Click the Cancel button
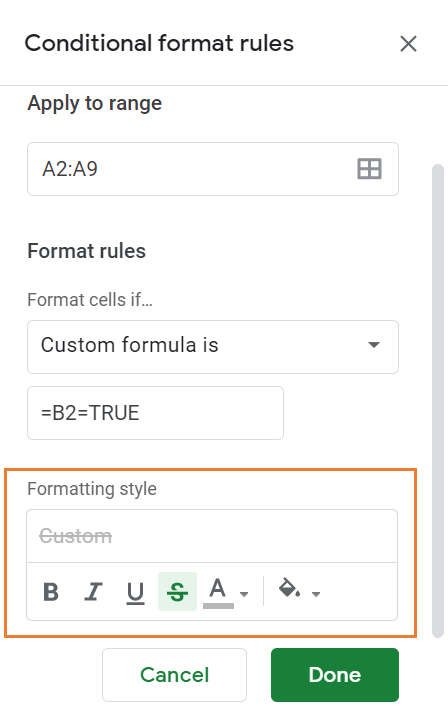 (174, 675)
